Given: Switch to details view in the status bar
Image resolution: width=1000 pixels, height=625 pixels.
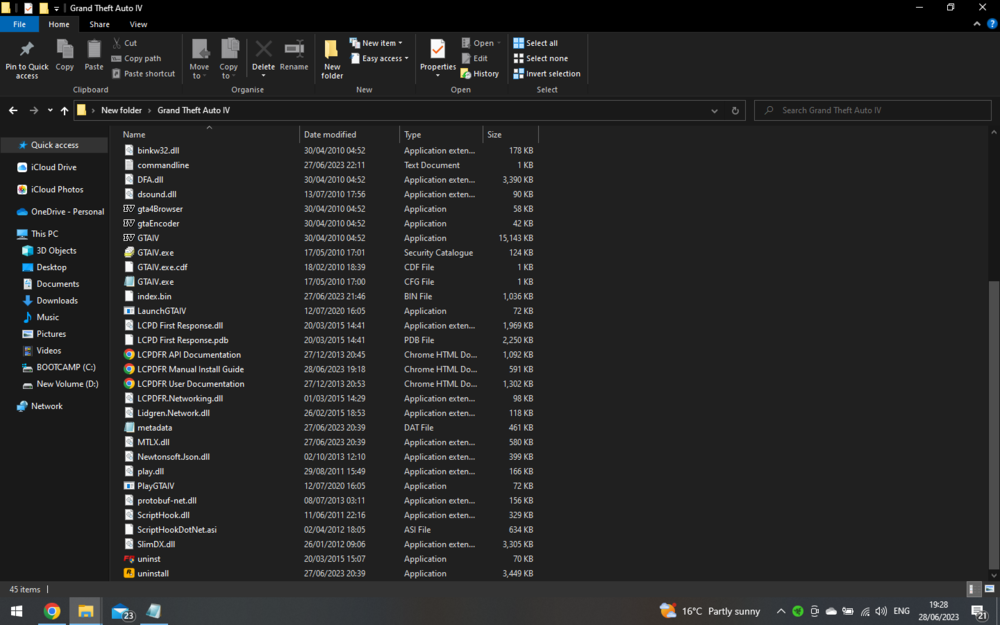Looking at the screenshot, I should (x=969, y=589).
